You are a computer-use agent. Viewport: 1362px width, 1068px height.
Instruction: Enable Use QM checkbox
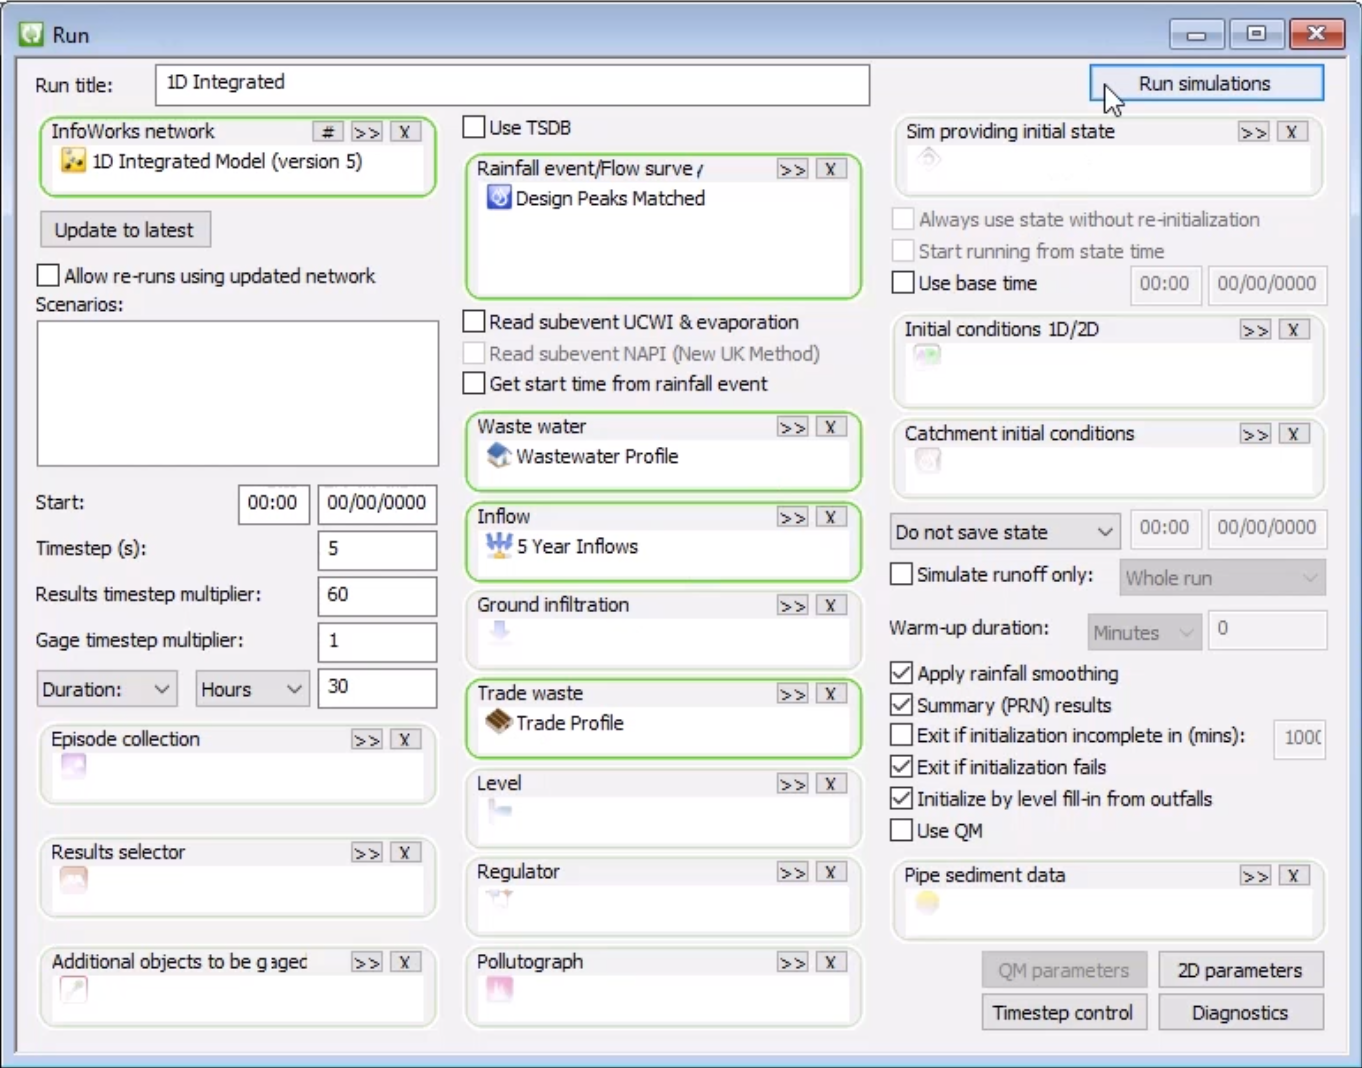click(901, 830)
